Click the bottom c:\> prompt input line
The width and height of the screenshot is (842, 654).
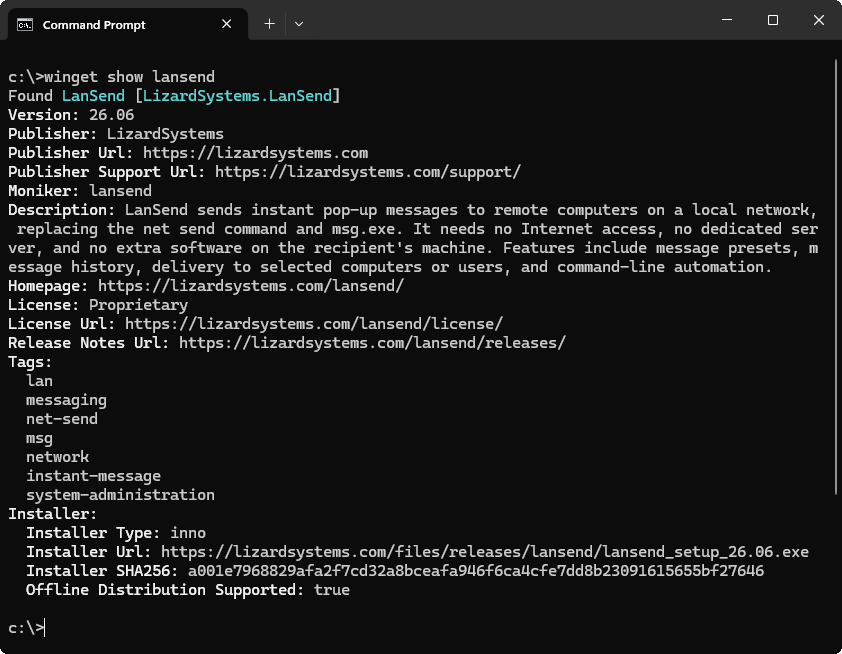(x=27, y=628)
